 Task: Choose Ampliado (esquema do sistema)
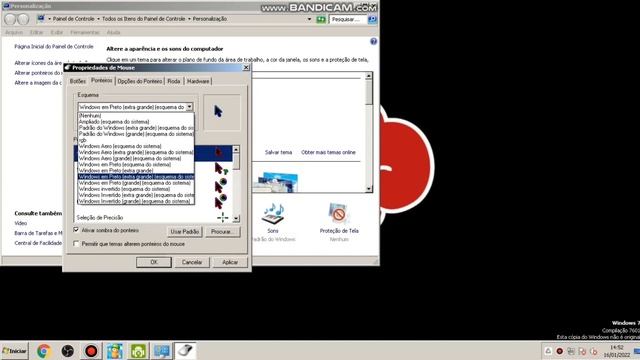click(x=136, y=122)
